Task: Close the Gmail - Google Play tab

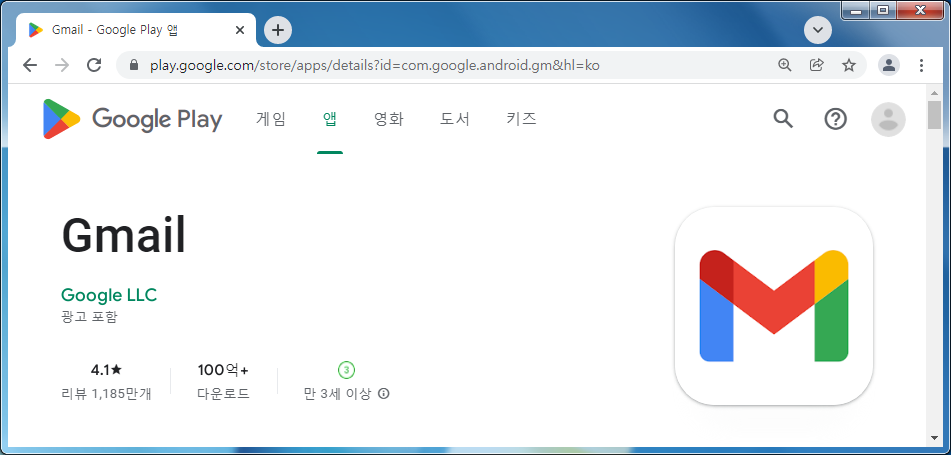Action: coord(240,30)
